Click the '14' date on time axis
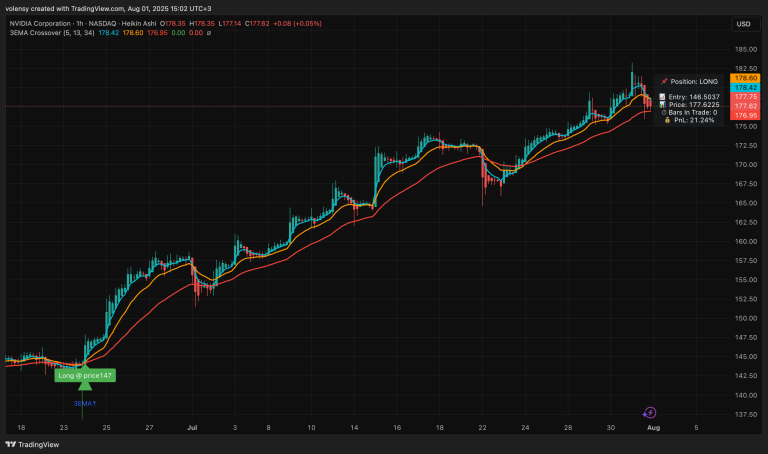Screen dimensions: 768x454 coord(354,428)
